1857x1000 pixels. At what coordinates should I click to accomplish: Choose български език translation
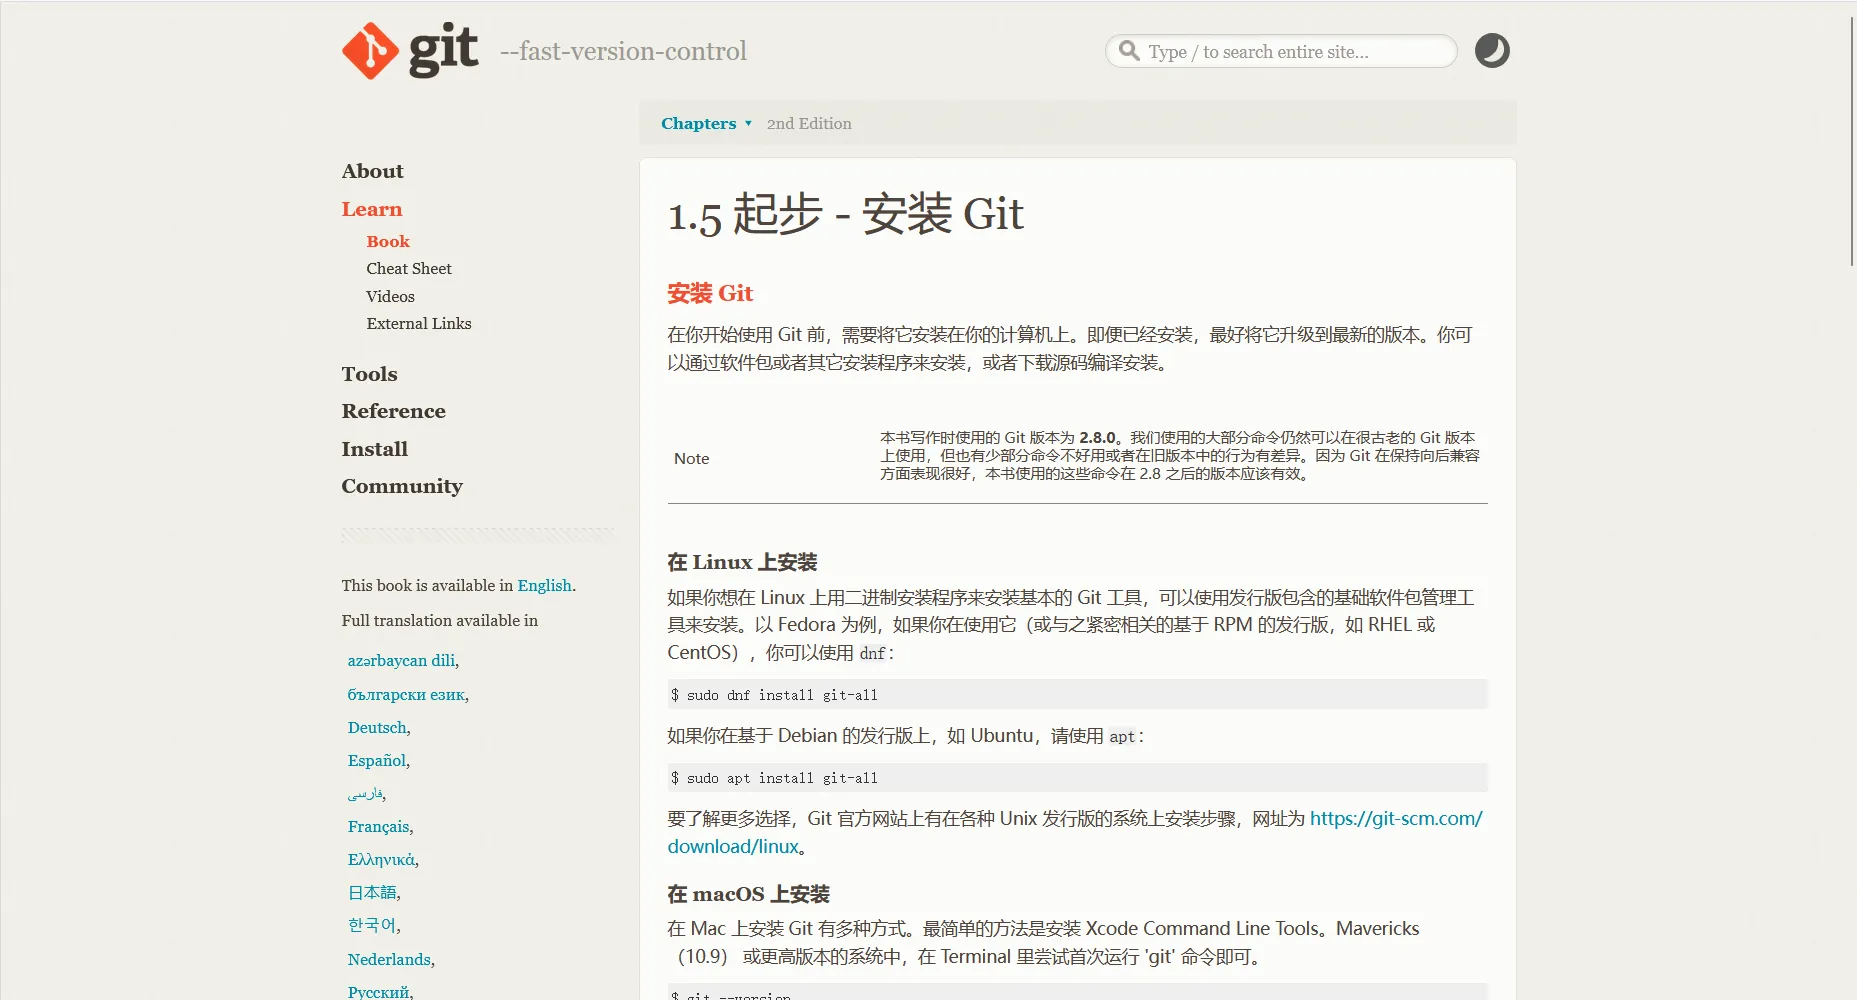click(406, 695)
